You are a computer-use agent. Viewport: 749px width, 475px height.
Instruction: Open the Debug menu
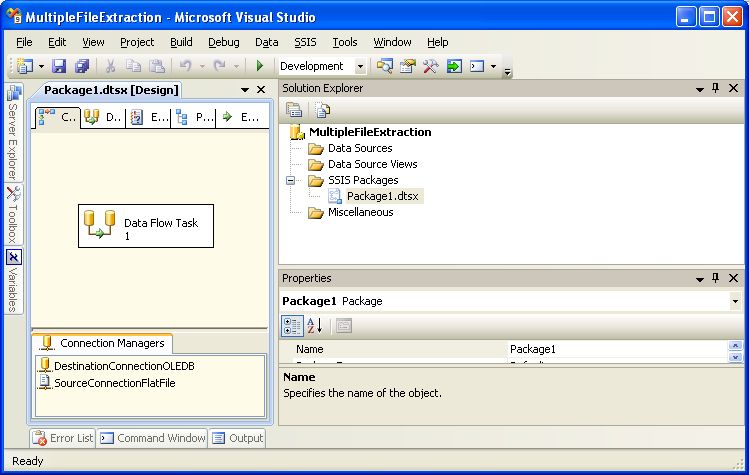224,42
